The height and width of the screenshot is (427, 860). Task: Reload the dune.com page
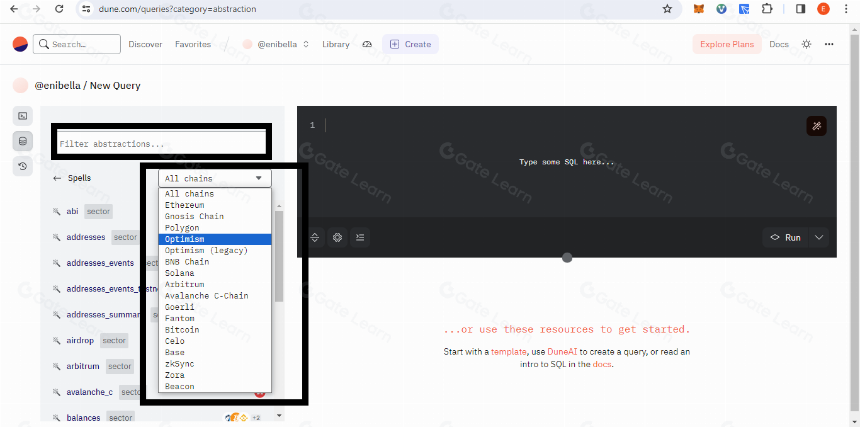pyautogui.click(x=59, y=9)
